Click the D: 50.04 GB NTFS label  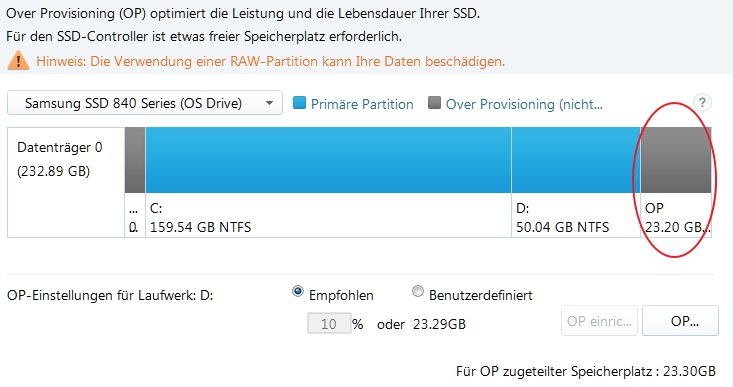(x=562, y=218)
